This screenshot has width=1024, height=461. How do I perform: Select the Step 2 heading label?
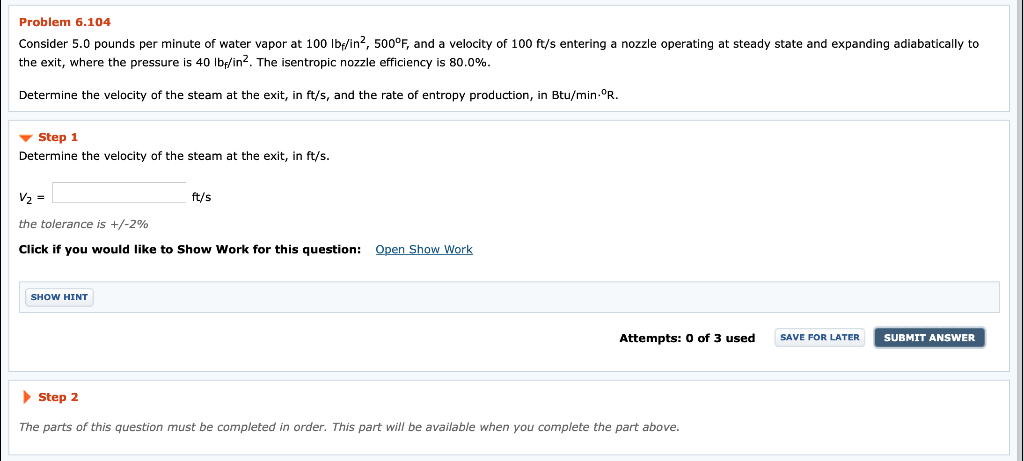point(58,397)
